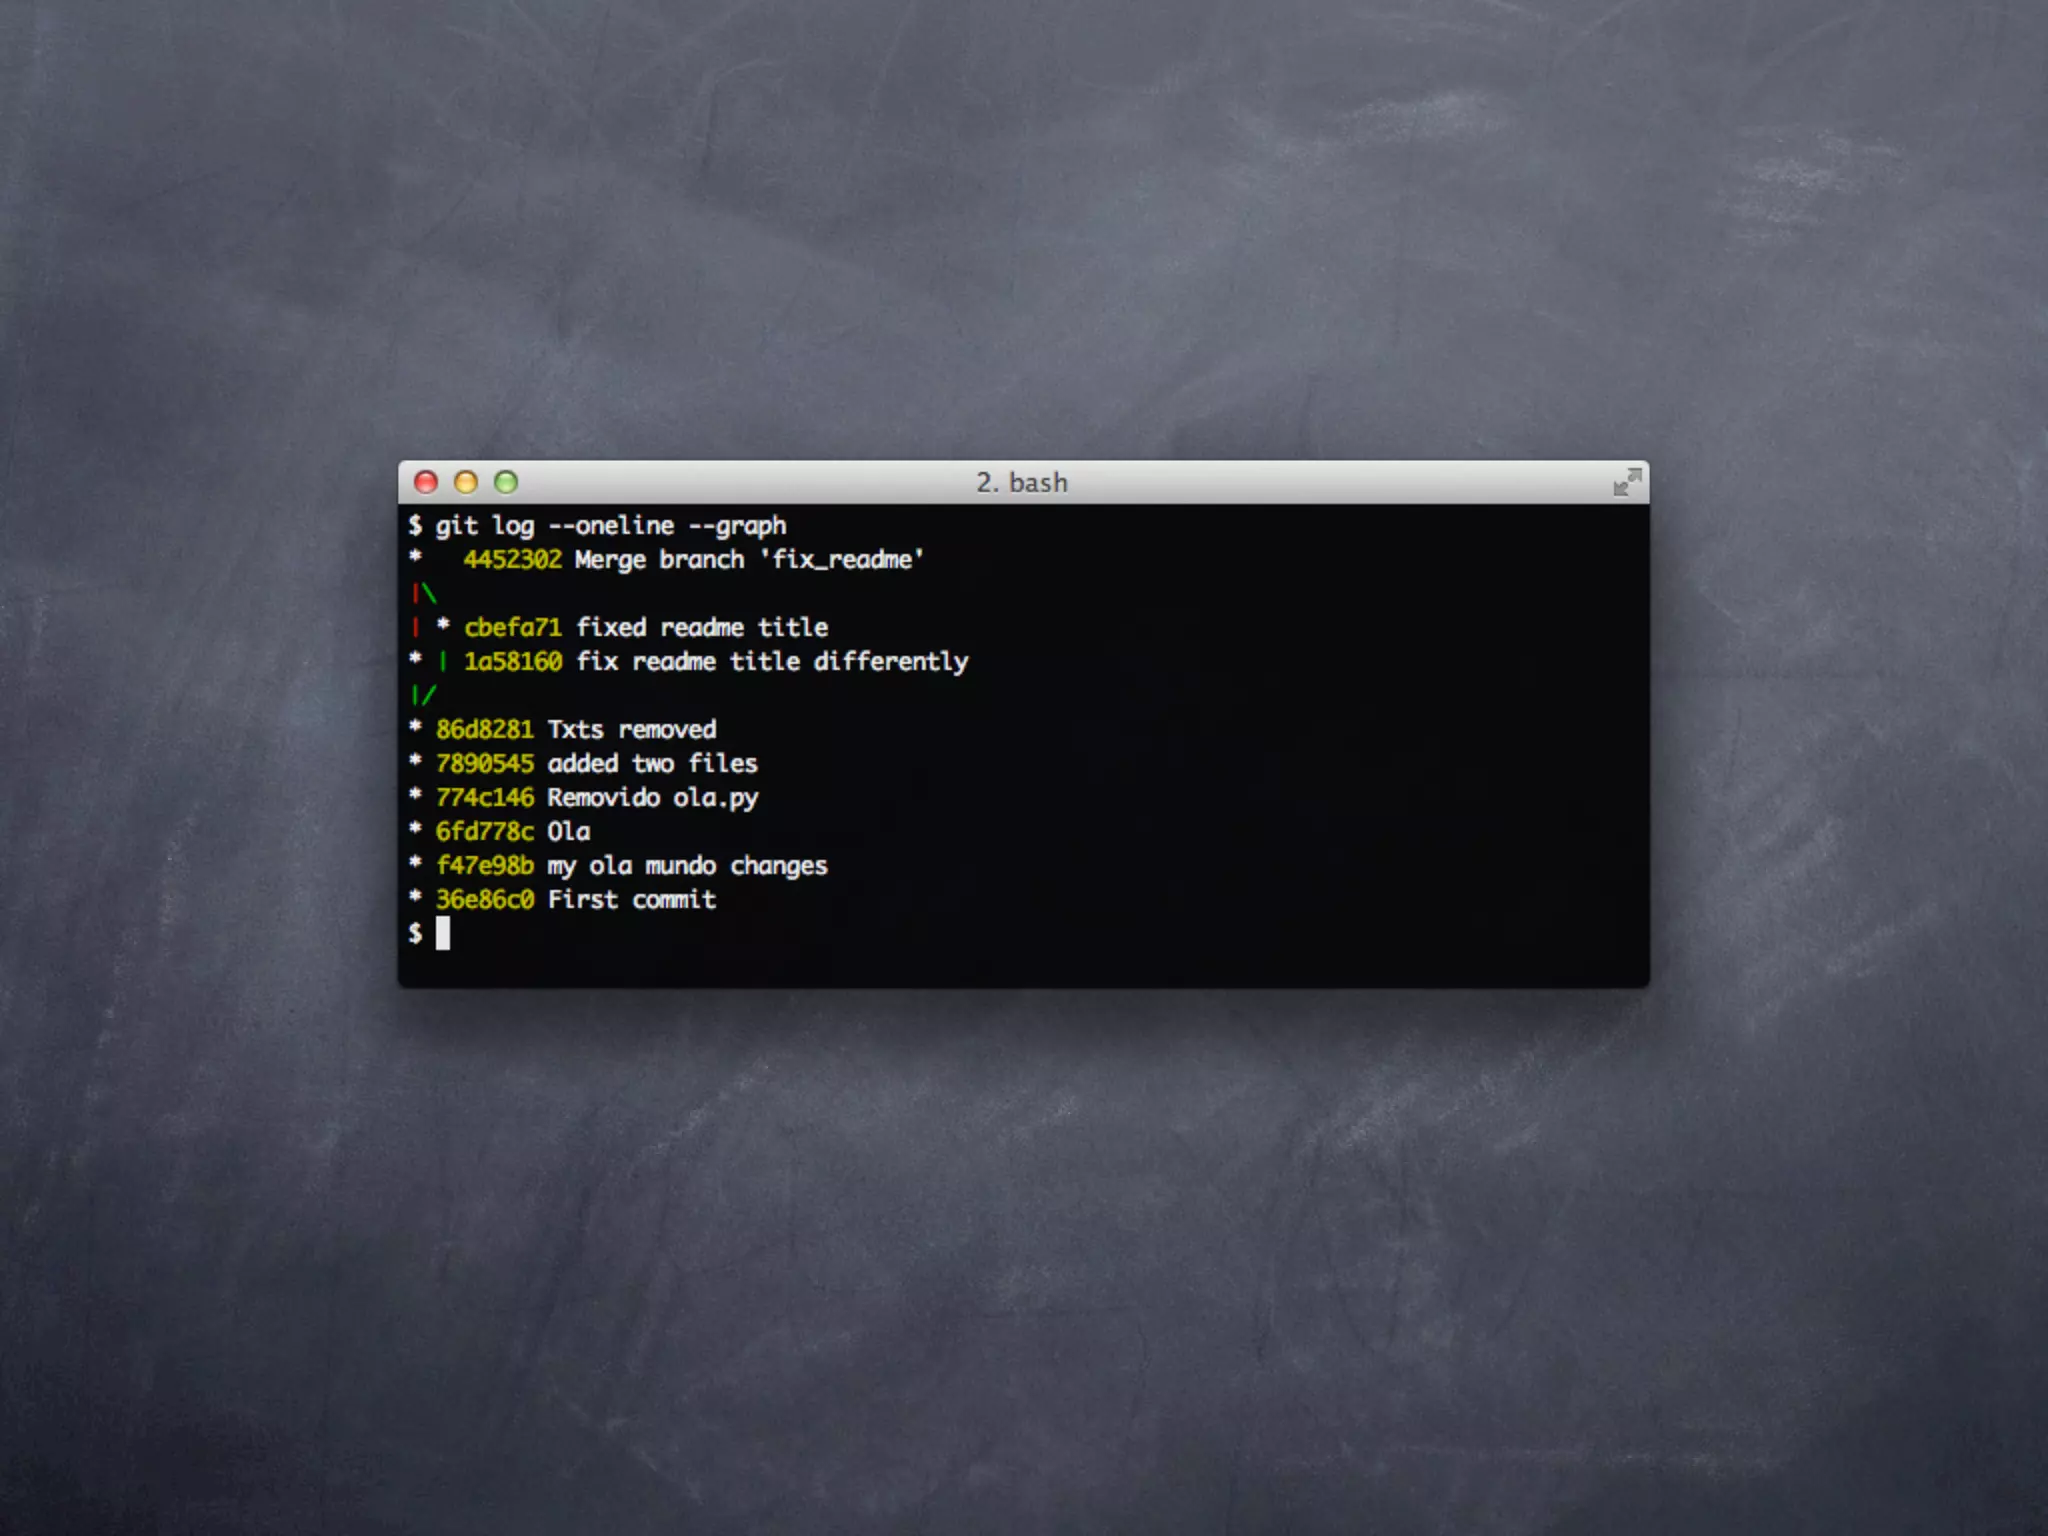Click the commit hash cbefa71
The width and height of the screenshot is (2048, 1536).
[x=512, y=627]
